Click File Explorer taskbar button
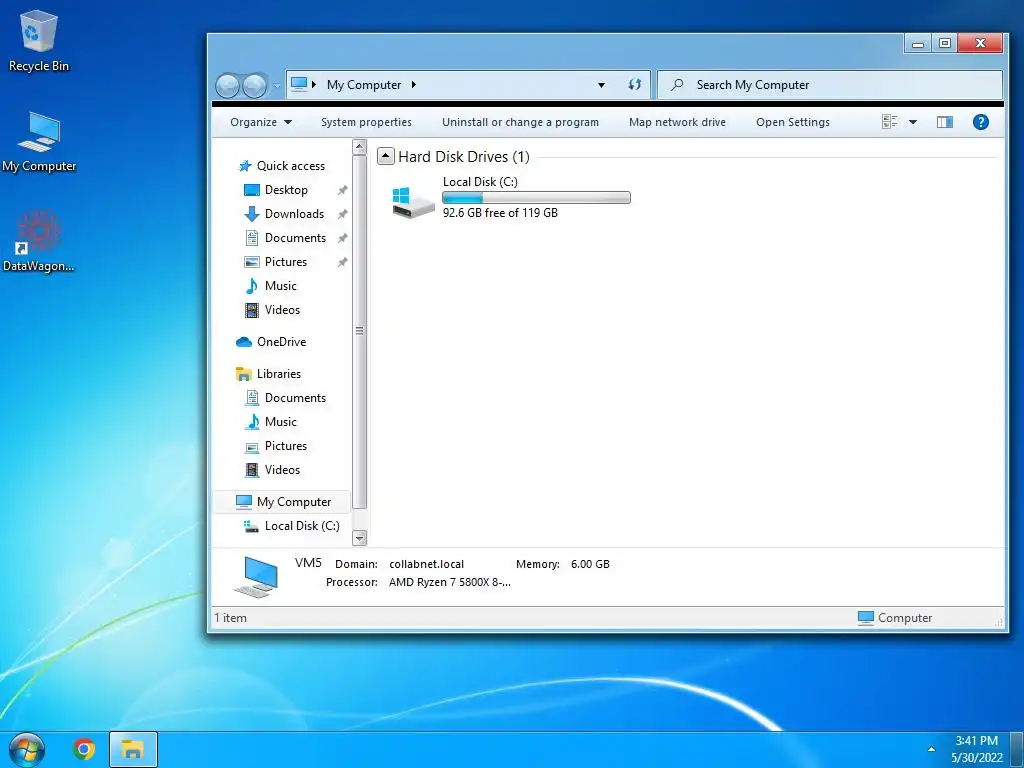This screenshot has height=768, width=1024. 133,749
